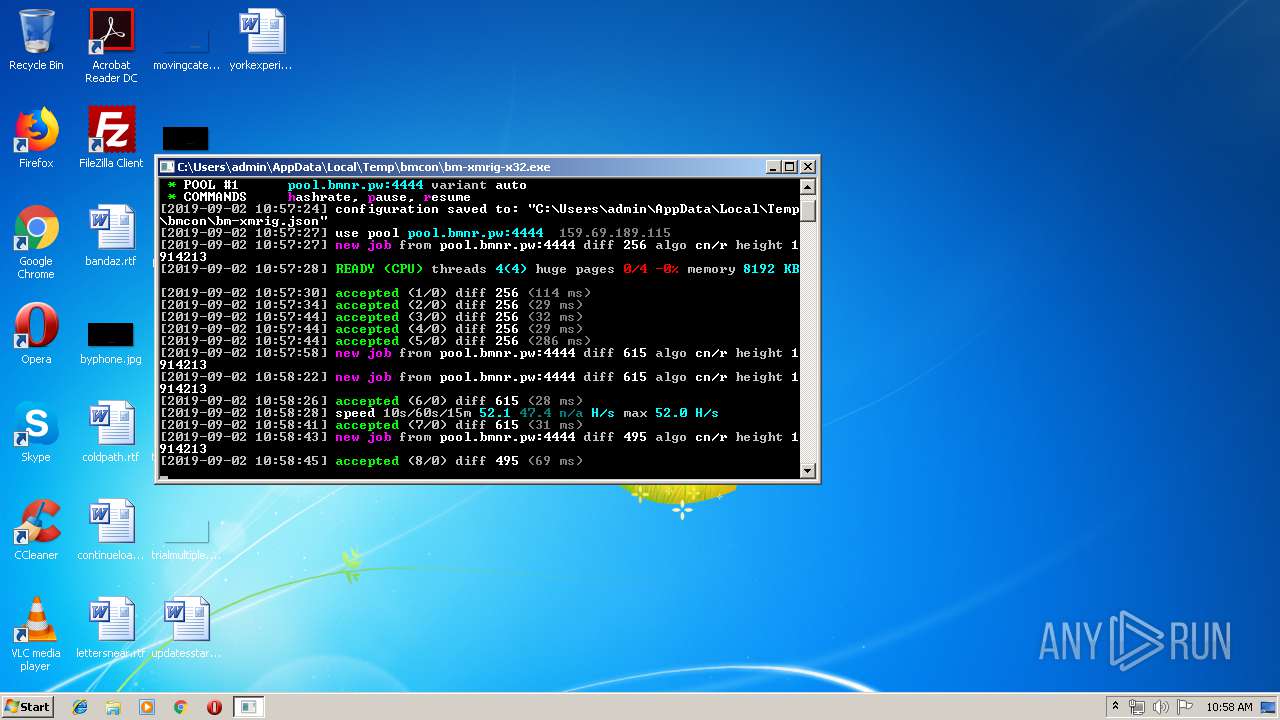Click the 'READY (CPU)' console text
This screenshot has height=720, width=1280.
[379, 269]
